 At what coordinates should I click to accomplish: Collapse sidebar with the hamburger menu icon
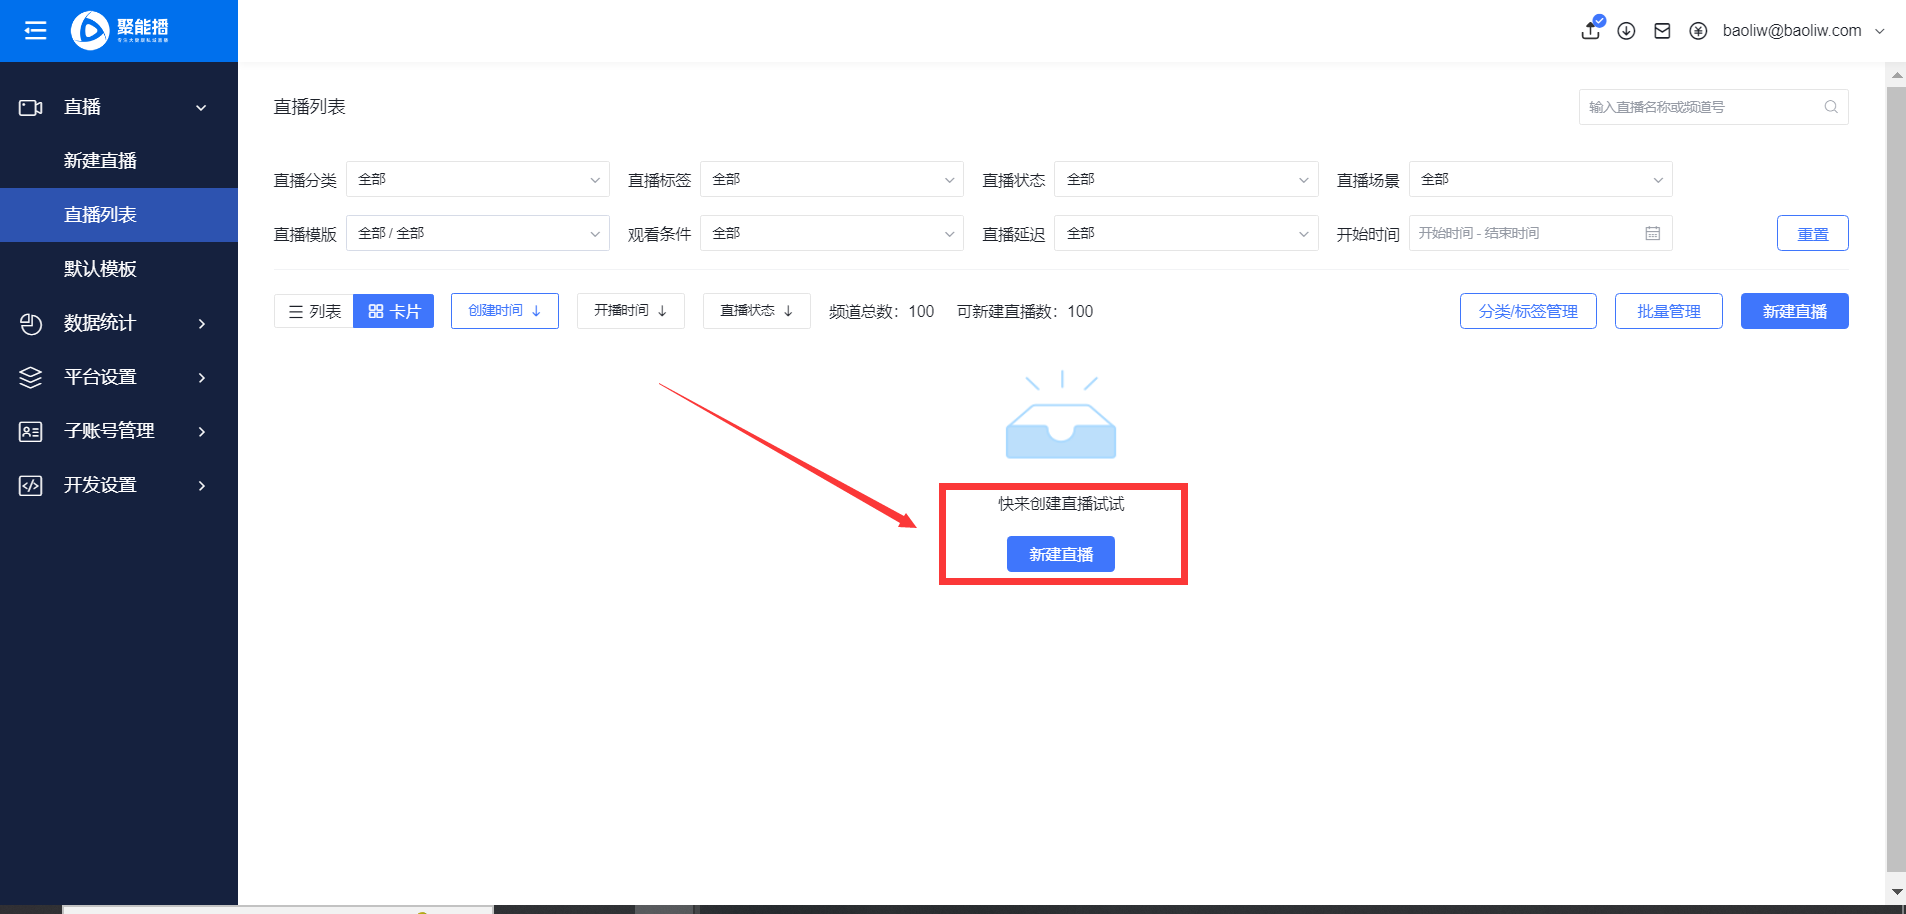tap(35, 31)
